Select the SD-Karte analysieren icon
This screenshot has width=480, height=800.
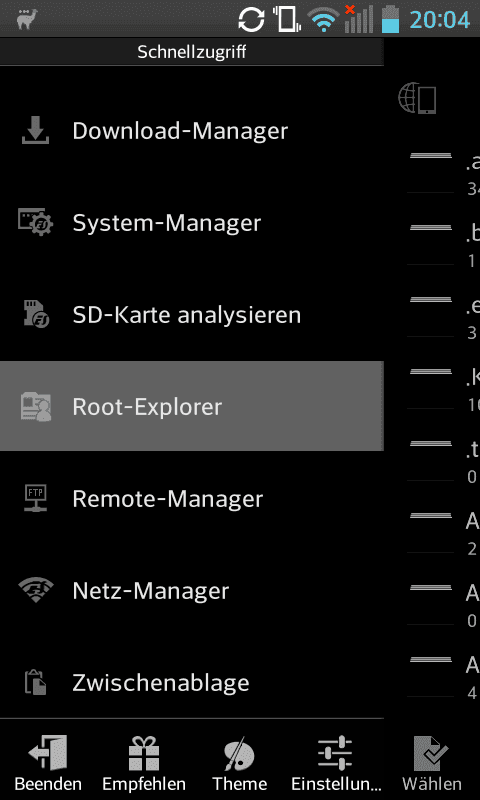click(35, 314)
